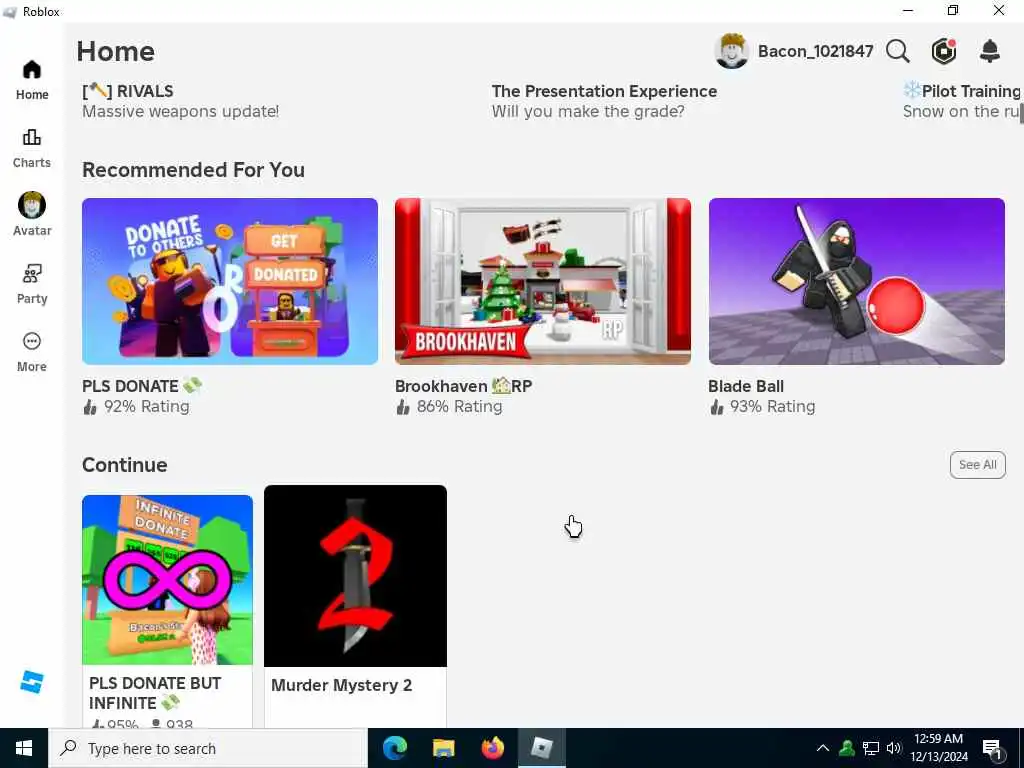This screenshot has height=768, width=1024.
Task: Click the RIVALS event title
Action: click(x=128, y=91)
